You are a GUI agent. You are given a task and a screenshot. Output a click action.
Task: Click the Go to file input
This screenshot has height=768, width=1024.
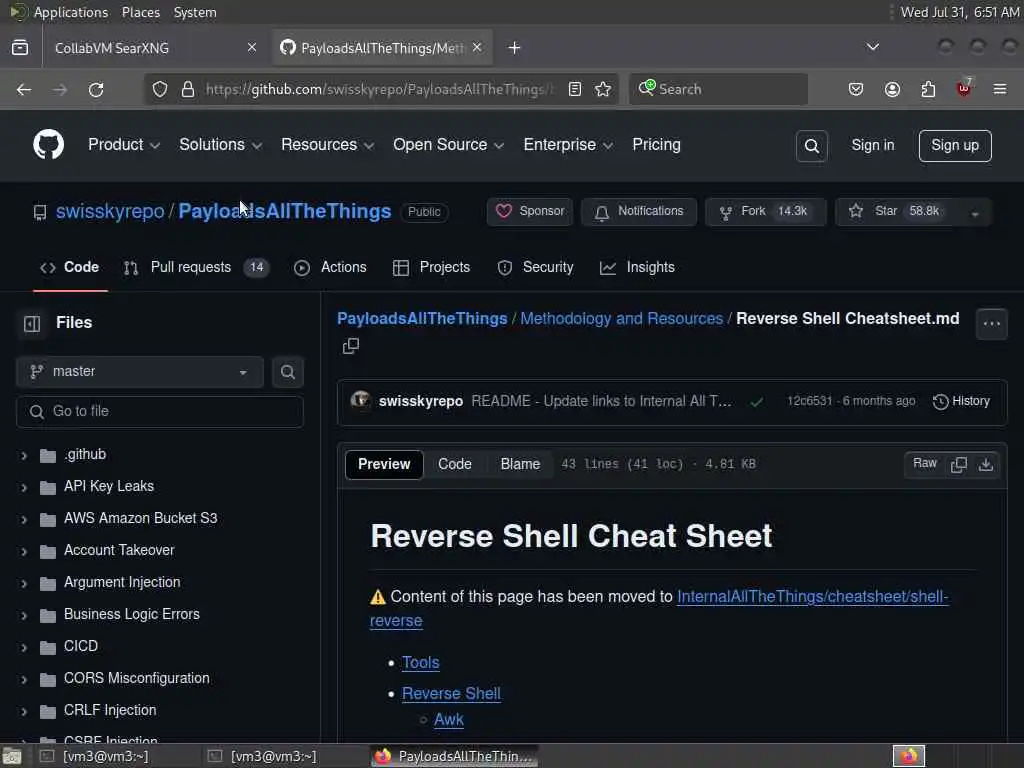(x=160, y=411)
